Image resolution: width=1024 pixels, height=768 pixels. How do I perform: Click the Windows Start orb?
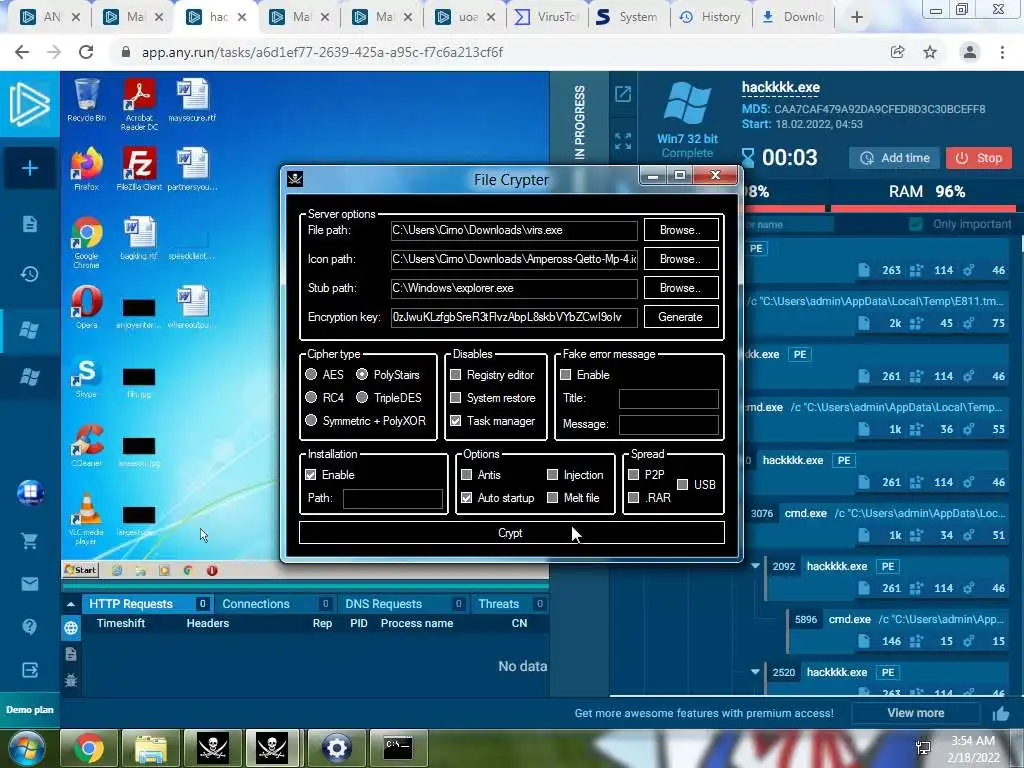(26, 748)
